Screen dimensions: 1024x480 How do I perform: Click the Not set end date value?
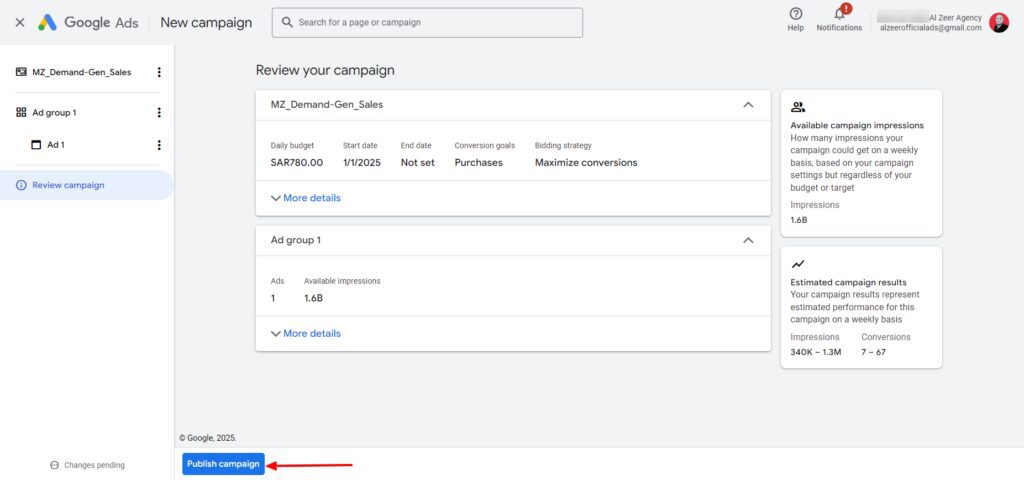tap(418, 163)
